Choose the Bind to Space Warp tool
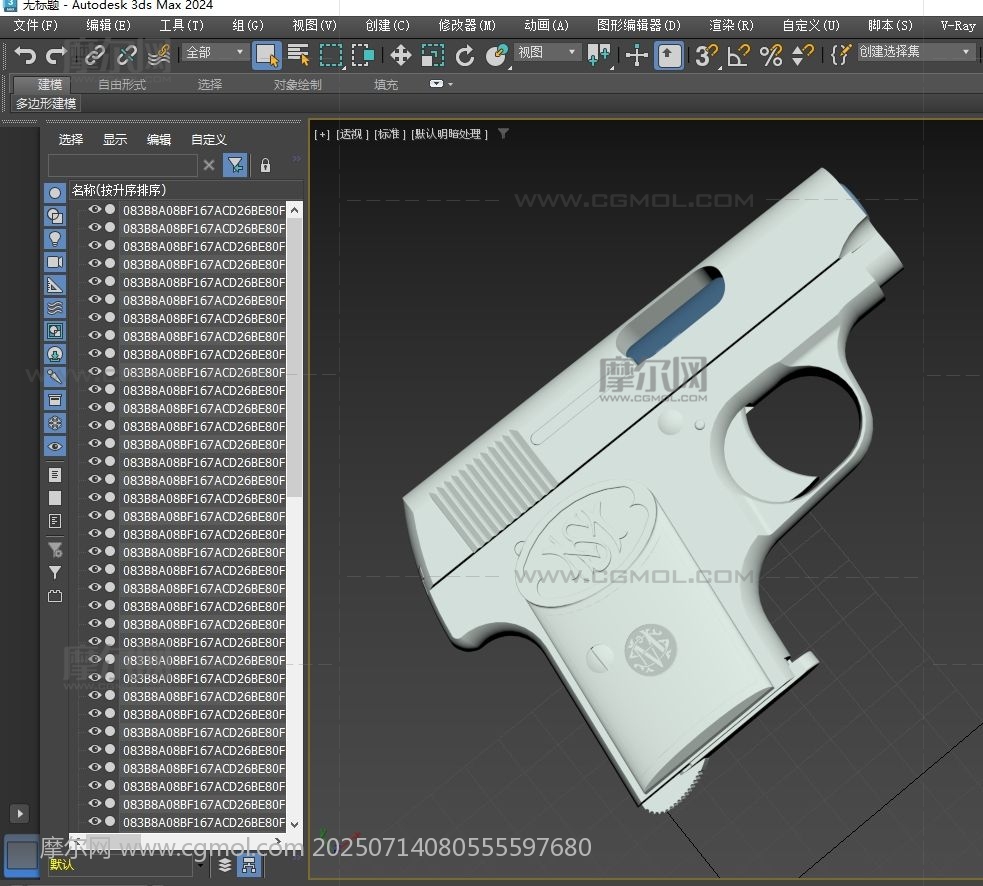 click(159, 55)
